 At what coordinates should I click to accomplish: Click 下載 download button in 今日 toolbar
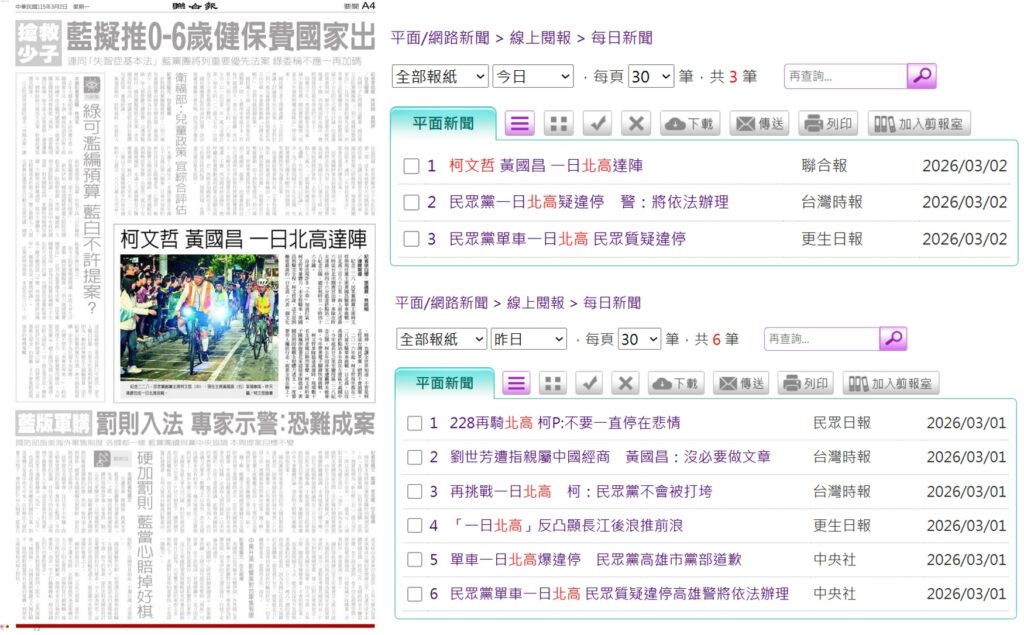tap(689, 124)
